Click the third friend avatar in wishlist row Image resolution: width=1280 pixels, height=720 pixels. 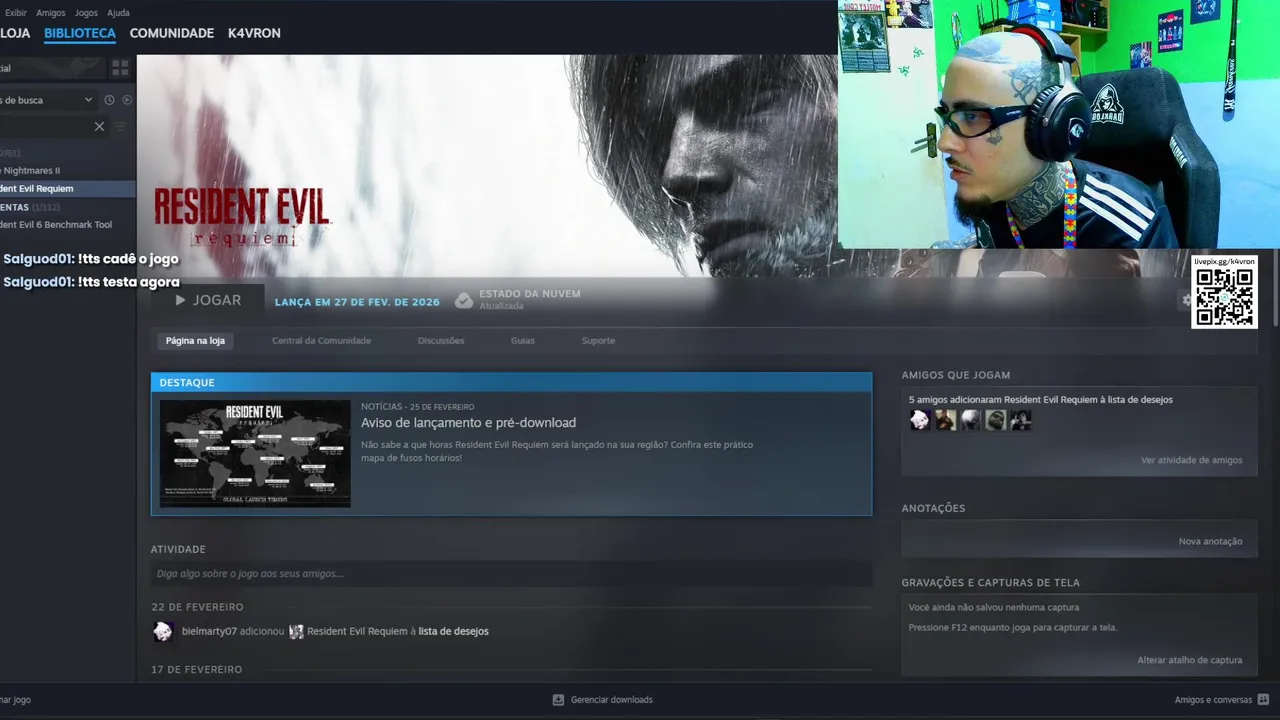970,421
